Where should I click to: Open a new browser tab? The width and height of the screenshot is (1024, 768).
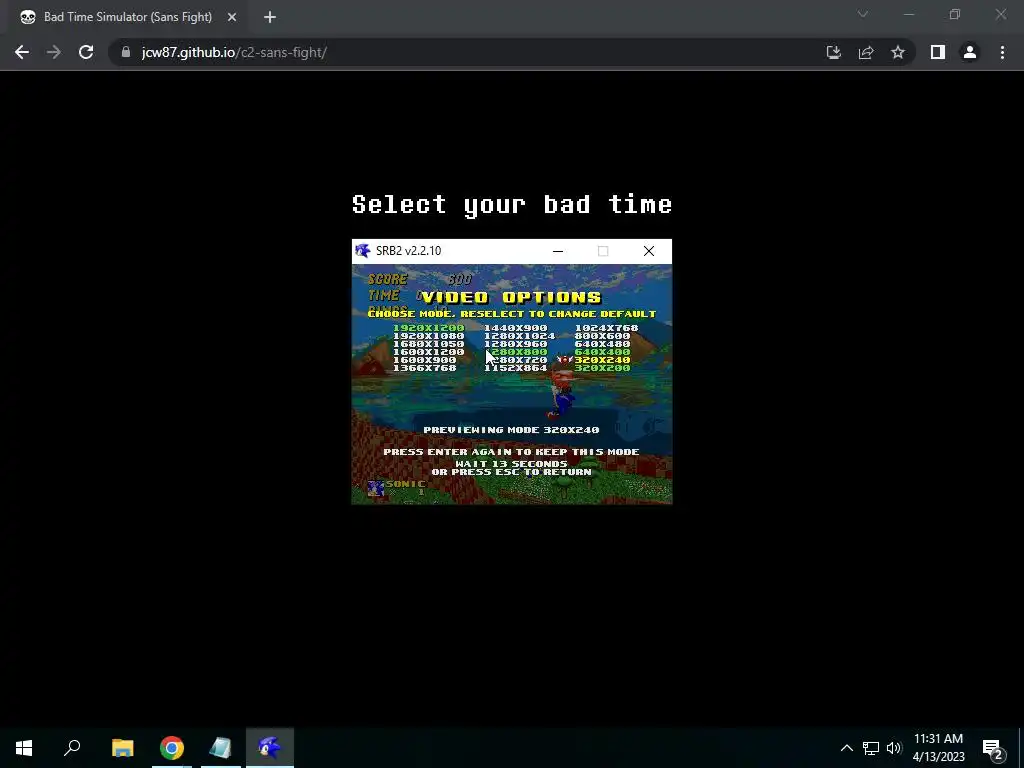click(x=270, y=17)
